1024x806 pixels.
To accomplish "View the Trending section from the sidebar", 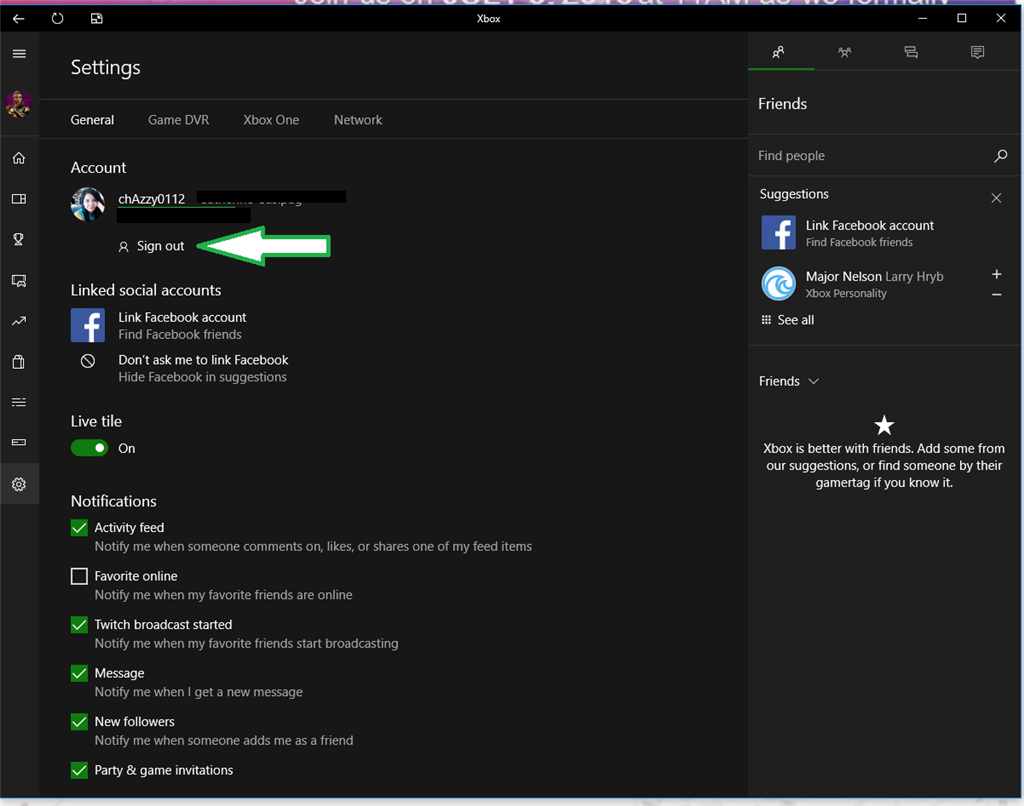I will (18, 320).
